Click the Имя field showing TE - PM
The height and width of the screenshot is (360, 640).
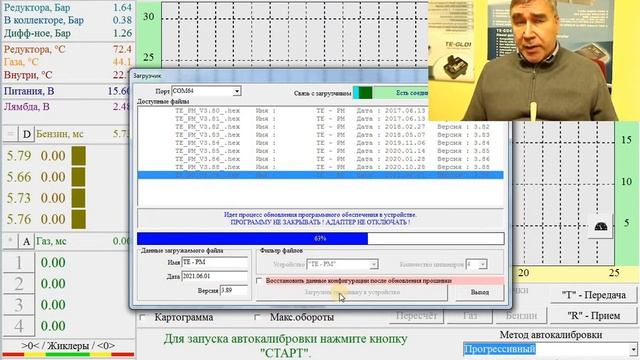click(215, 262)
